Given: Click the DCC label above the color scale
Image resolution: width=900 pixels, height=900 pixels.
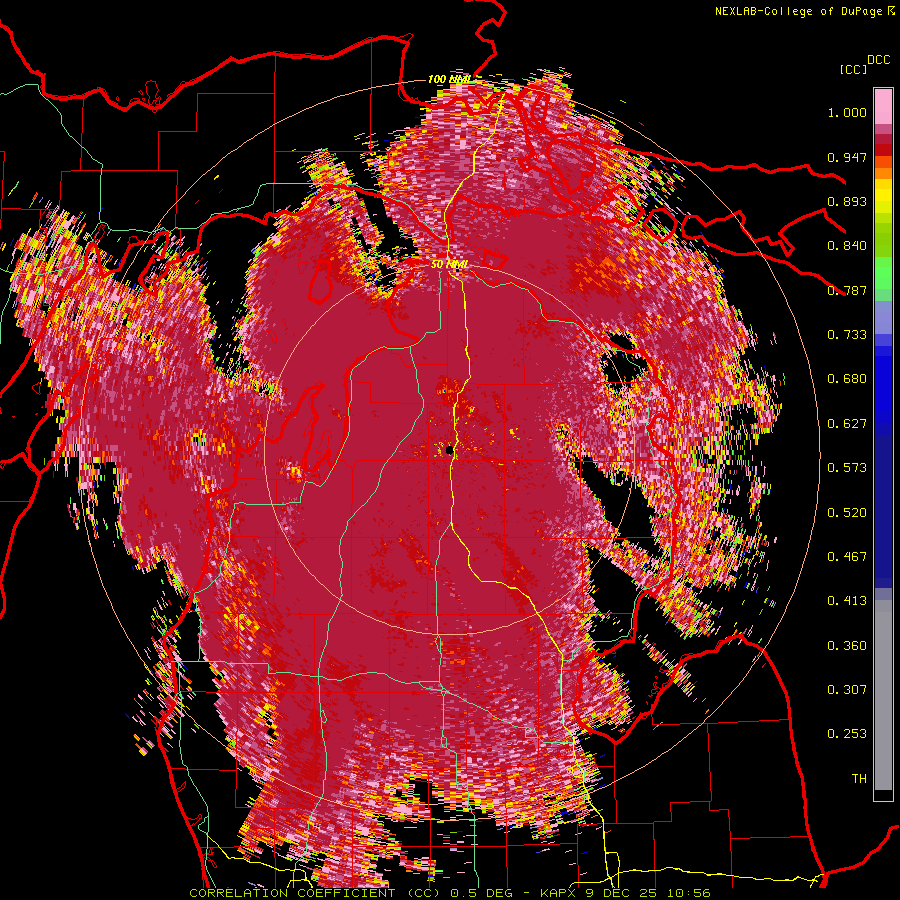Looking at the screenshot, I should coord(878,60).
